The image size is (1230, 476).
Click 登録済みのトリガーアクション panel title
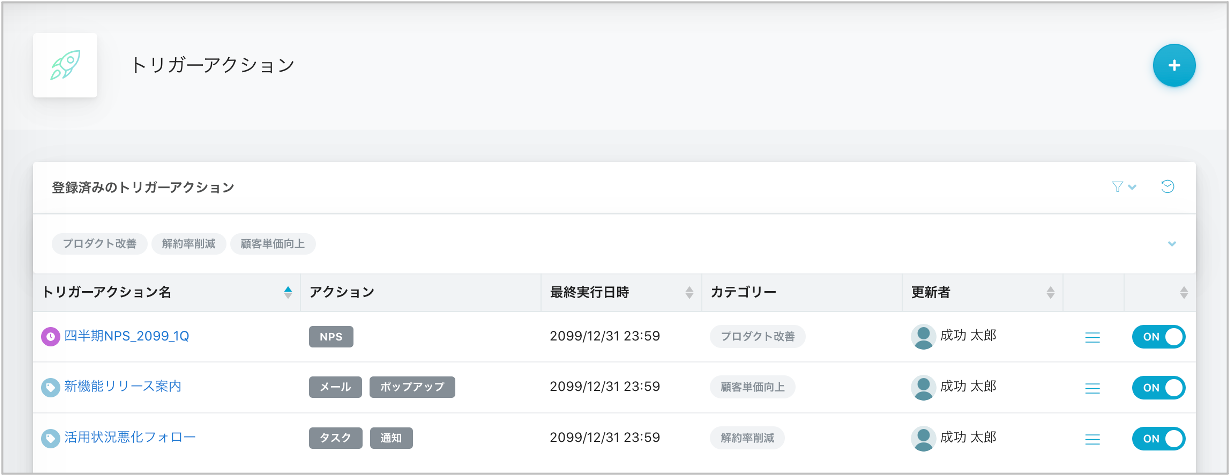[x=143, y=187]
